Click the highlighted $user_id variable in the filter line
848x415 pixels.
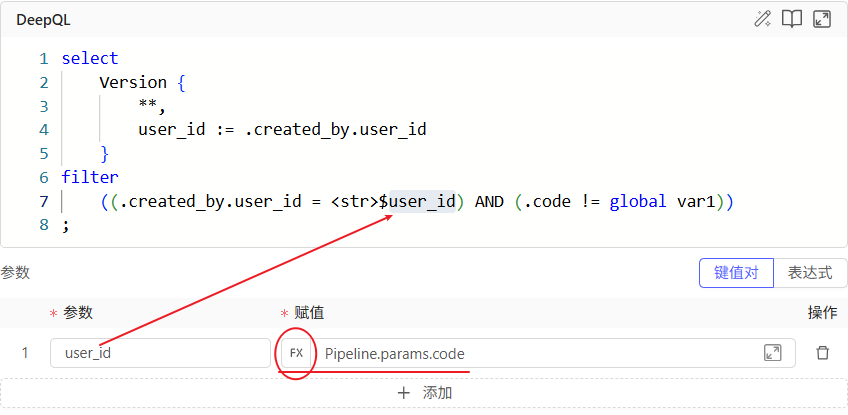(422, 201)
